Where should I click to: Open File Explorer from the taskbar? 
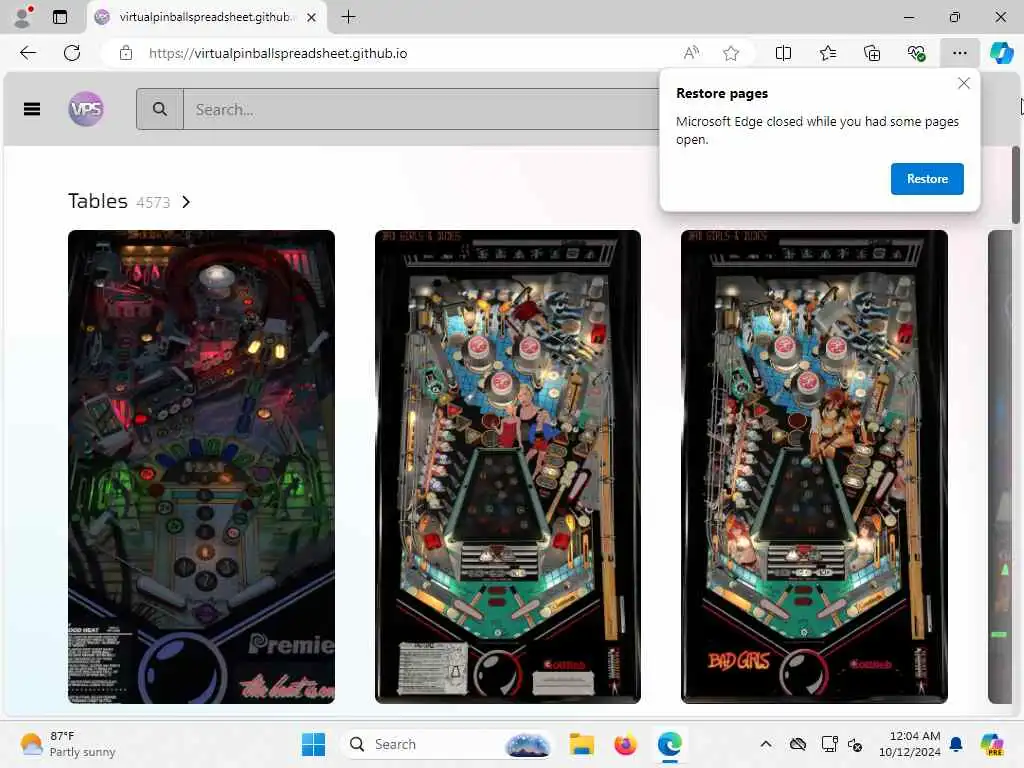(581, 744)
